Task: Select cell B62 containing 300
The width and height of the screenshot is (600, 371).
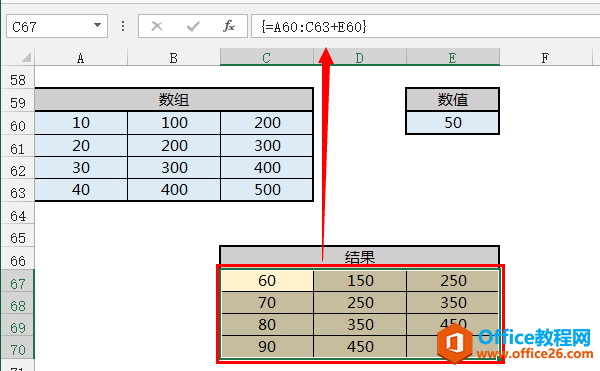Action: click(174, 168)
